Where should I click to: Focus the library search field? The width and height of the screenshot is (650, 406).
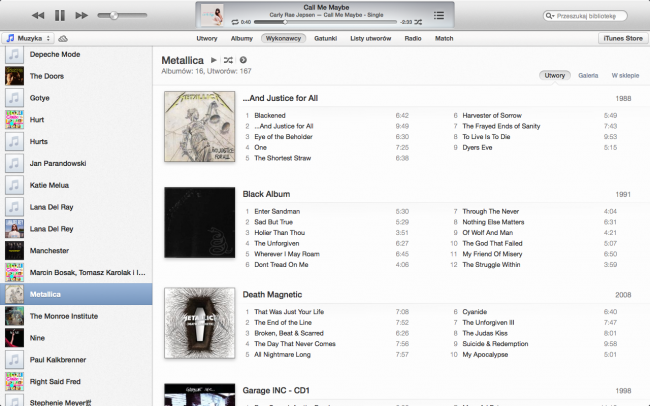[x=585, y=16]
